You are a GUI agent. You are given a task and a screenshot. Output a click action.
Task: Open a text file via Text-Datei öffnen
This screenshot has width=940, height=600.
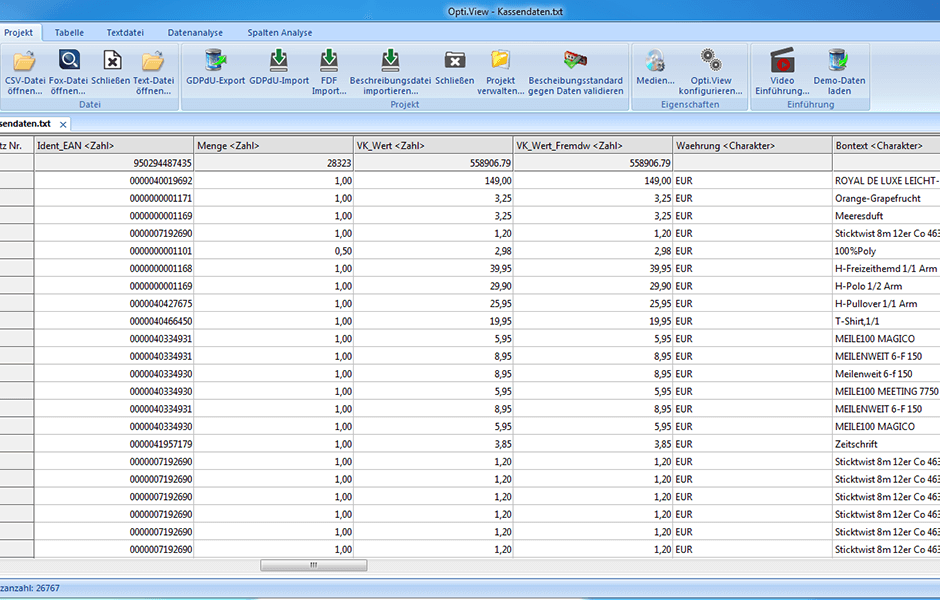click(153, 72)
